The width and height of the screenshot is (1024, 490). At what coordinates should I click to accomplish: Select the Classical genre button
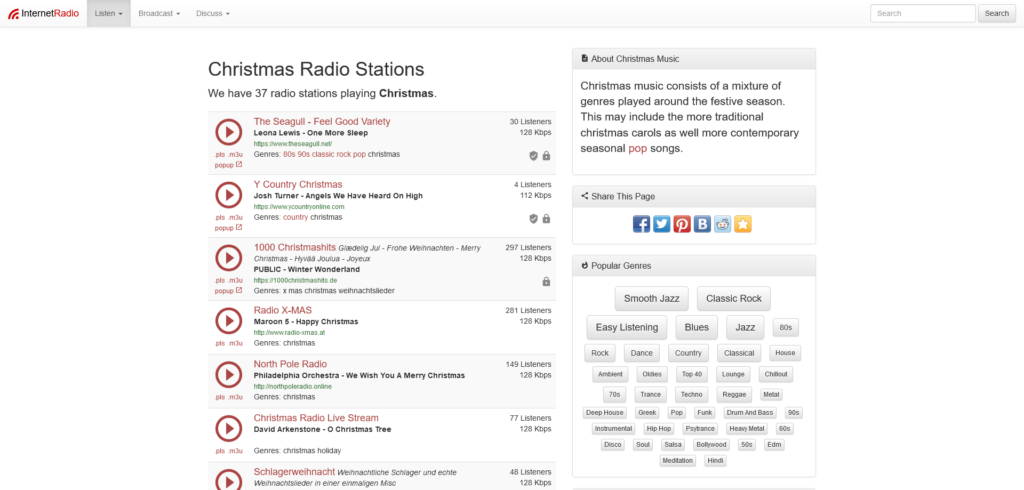(x=739, y=353)
